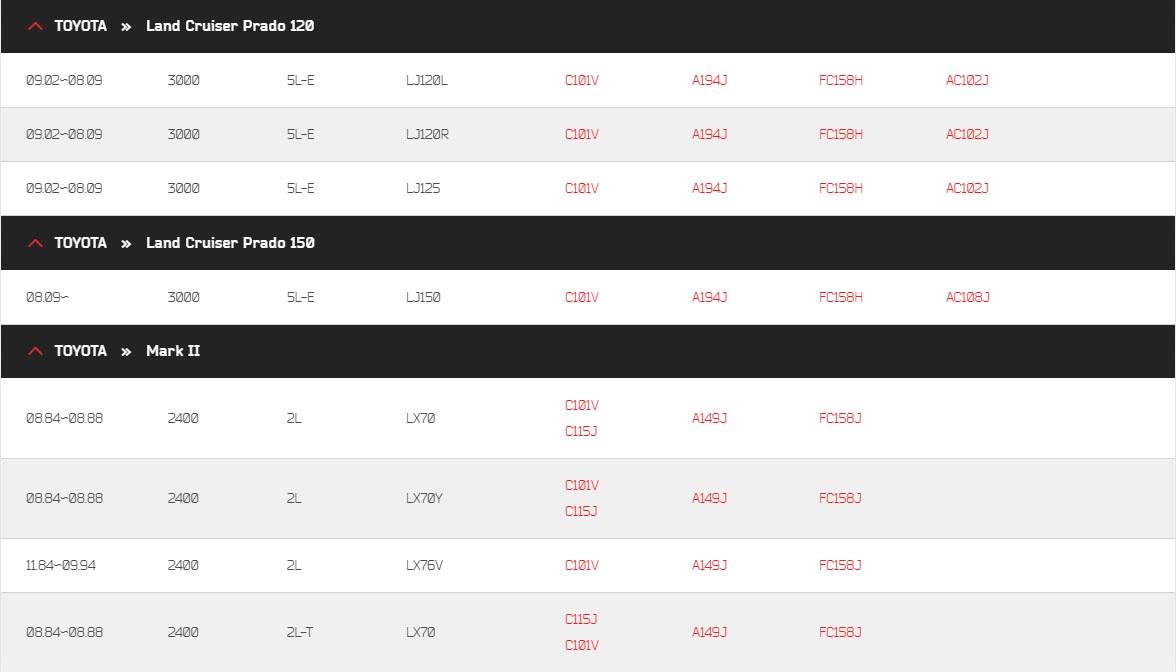Image resolution: width=1176 pixels, height=672 pixels.
Task: Open A194J link in LJ150 row
Action: point(709,297)
